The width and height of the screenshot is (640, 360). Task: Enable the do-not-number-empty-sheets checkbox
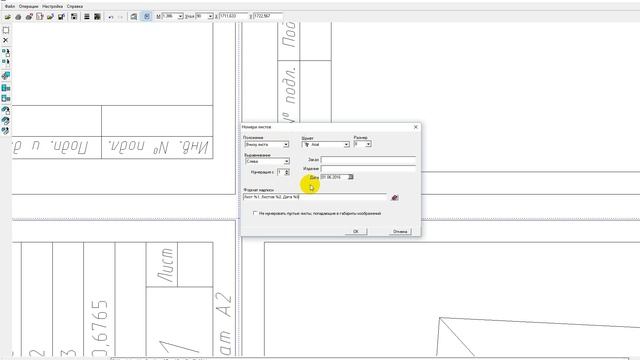click(255, 213)
